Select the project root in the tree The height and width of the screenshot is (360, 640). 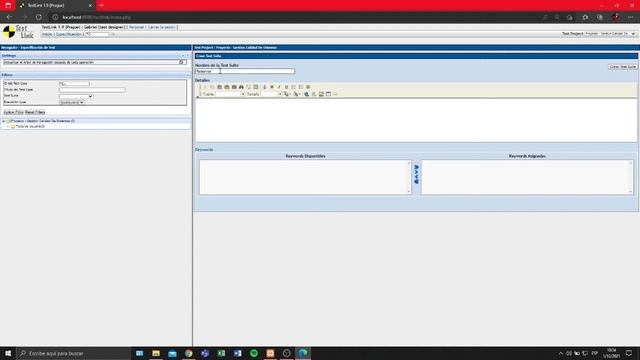click(x=43, y=121)
